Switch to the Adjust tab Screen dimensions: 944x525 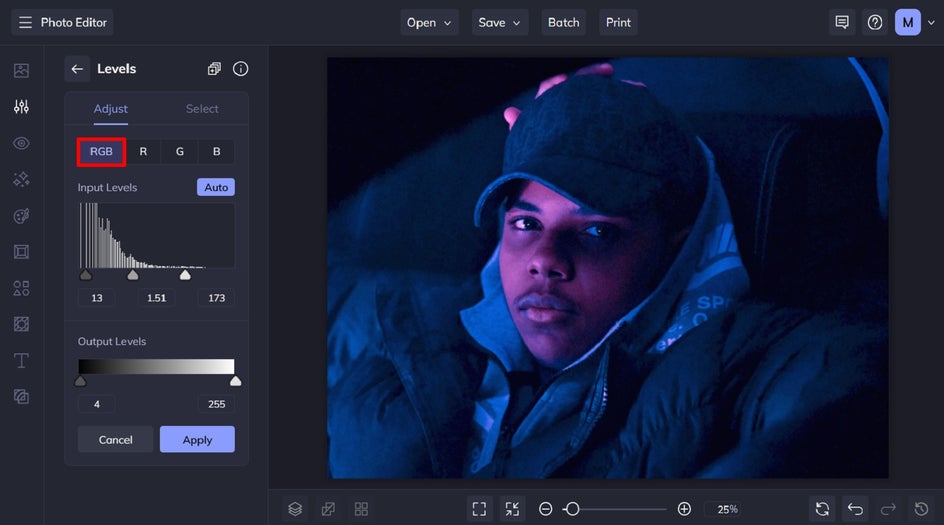pyautogui.click(x=110, y=109)
